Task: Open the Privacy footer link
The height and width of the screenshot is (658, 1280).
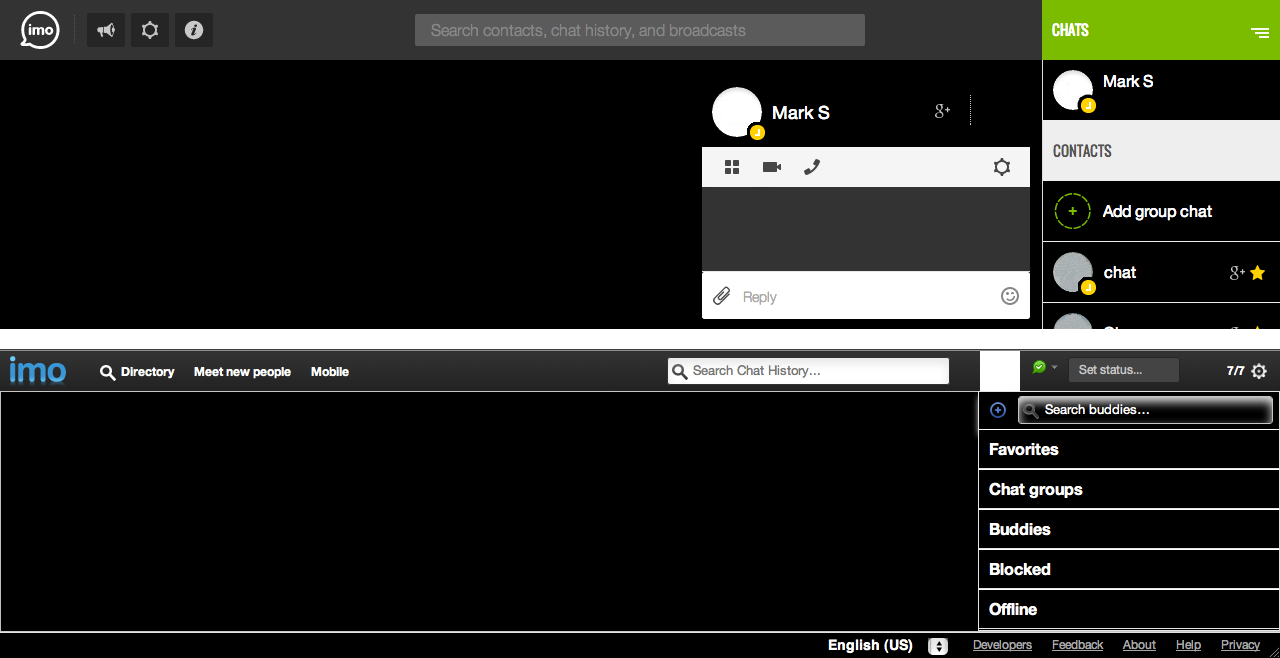Action: click(x=1240, y=645)
